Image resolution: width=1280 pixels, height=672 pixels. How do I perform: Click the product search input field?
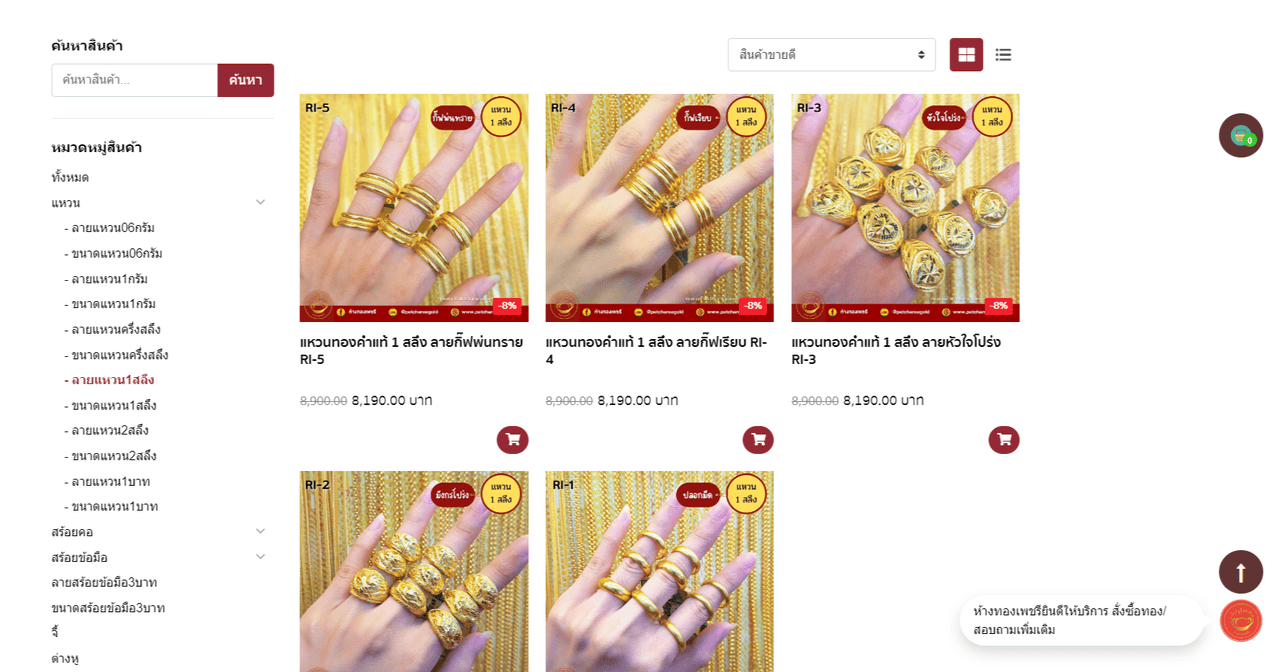(x=135, y=80)
